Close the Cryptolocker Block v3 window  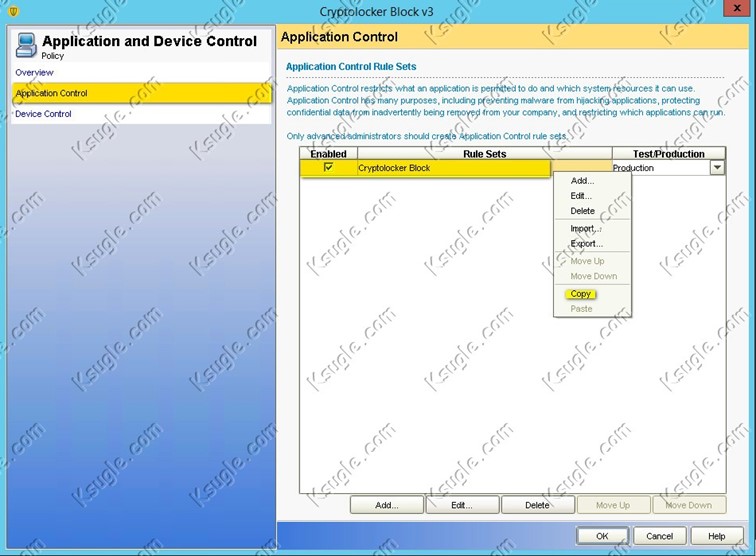[737, 8]
